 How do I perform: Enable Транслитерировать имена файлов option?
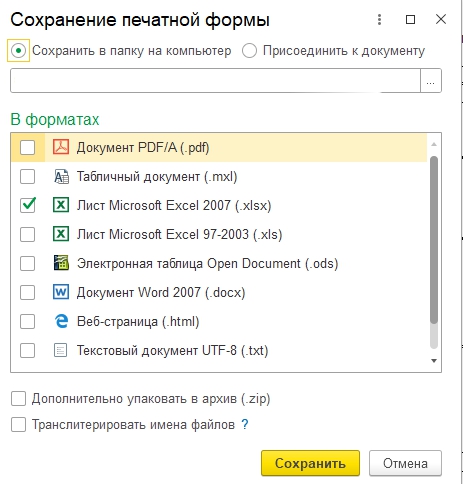[18, 425]
